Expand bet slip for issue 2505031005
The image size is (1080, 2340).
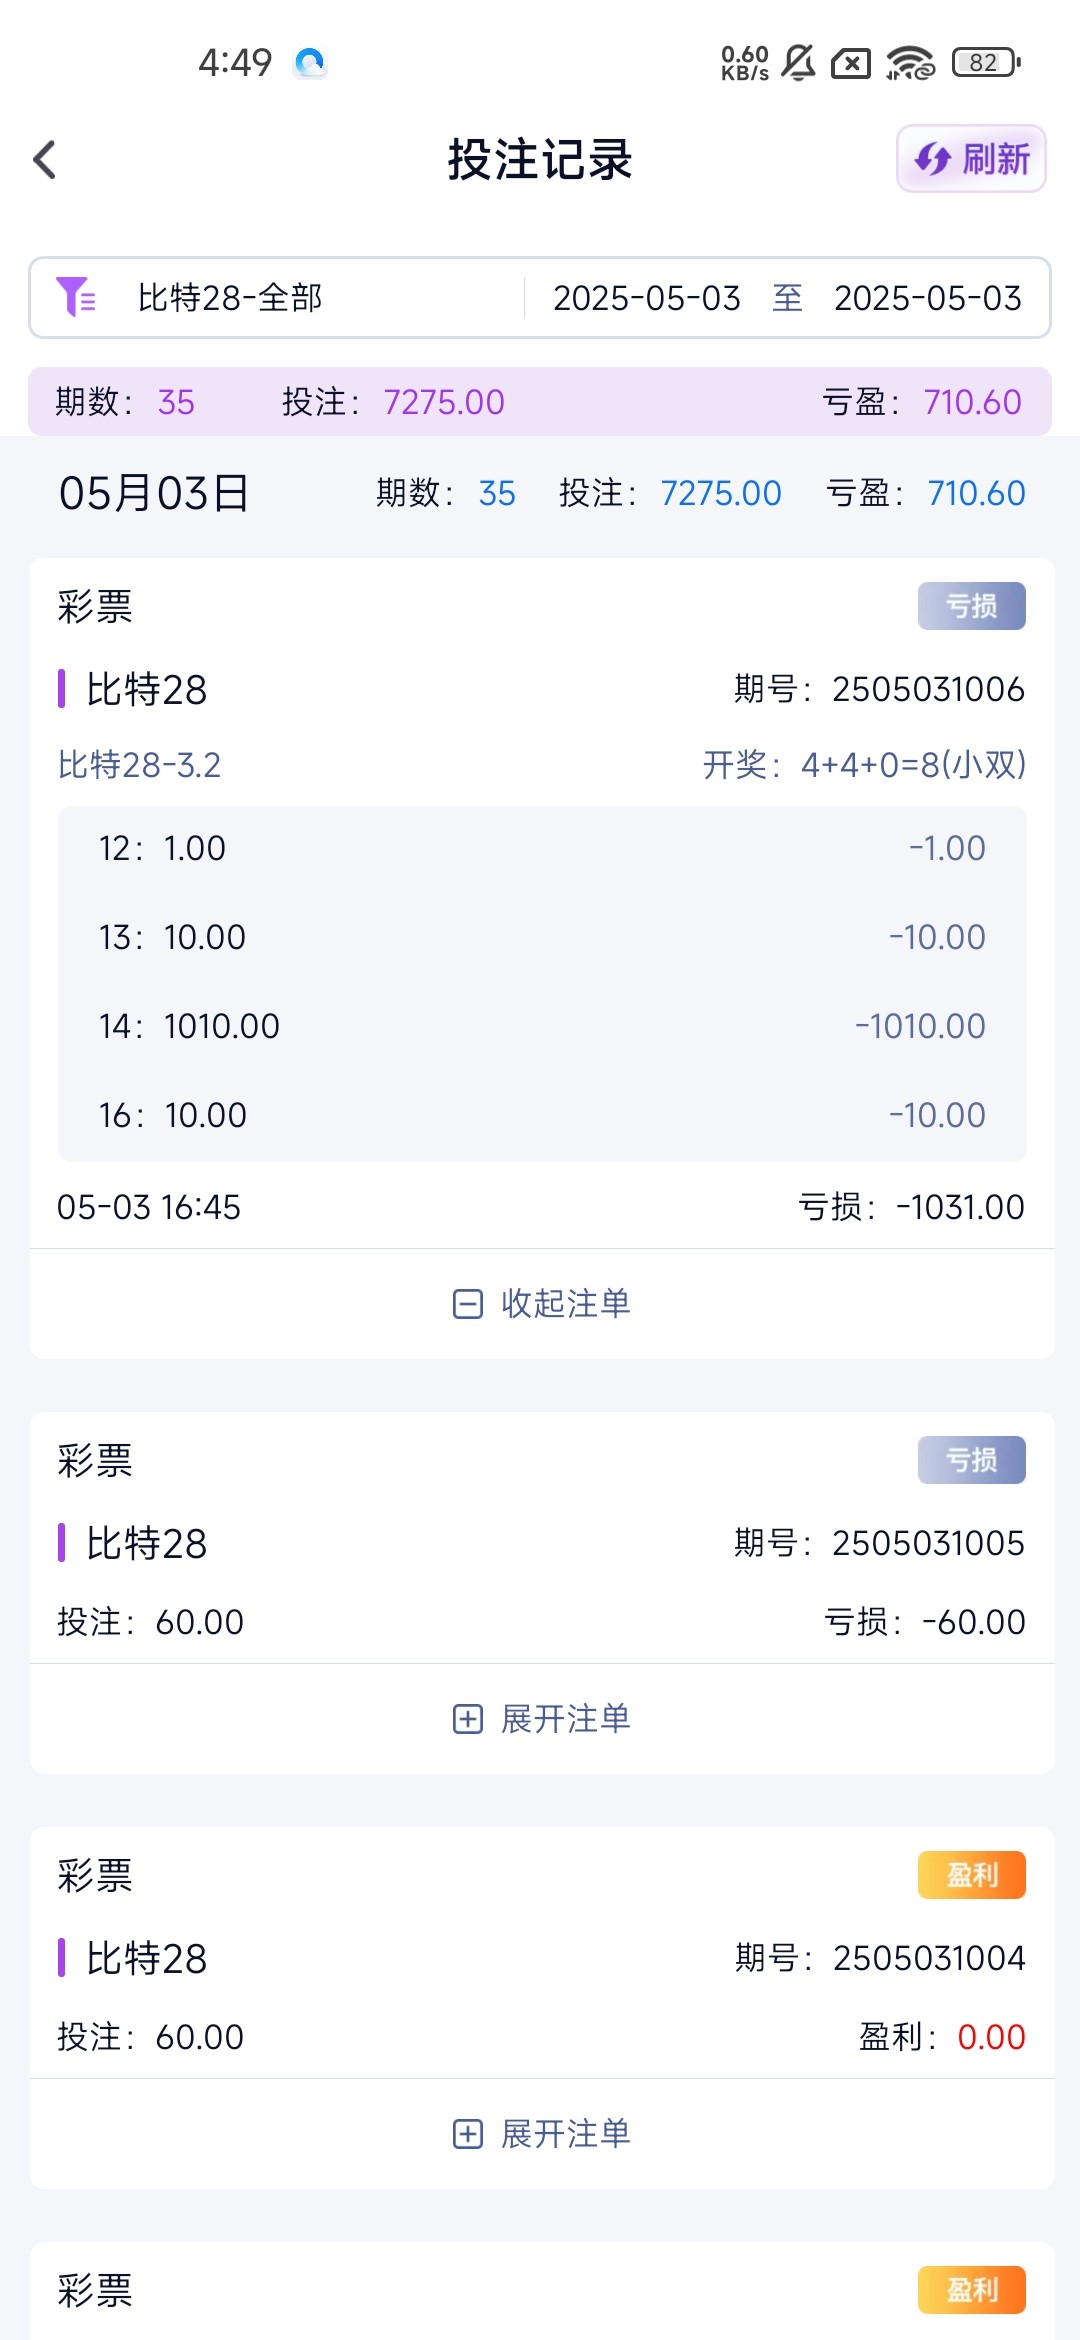pyautogui.click(x=565, y=1718)
